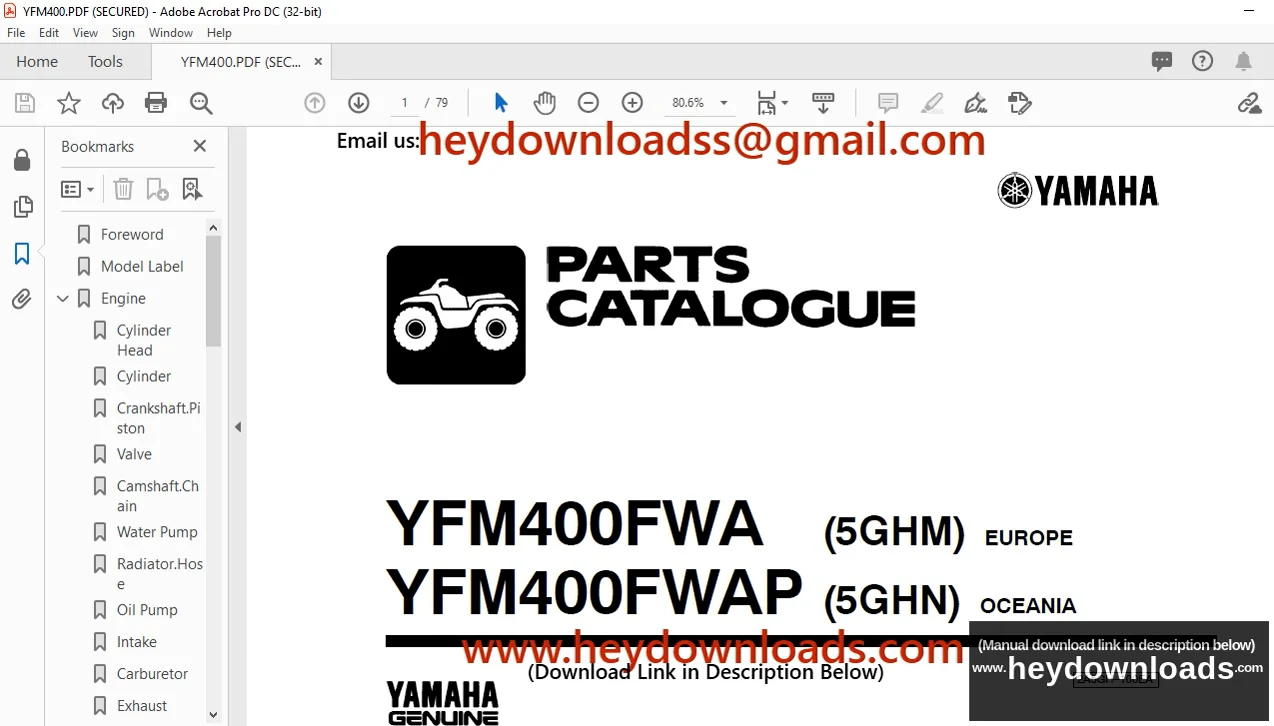Screen dimensions: 1274x726
Task: Close the Bookmarks panel
Action: click(x=200, y=146)
